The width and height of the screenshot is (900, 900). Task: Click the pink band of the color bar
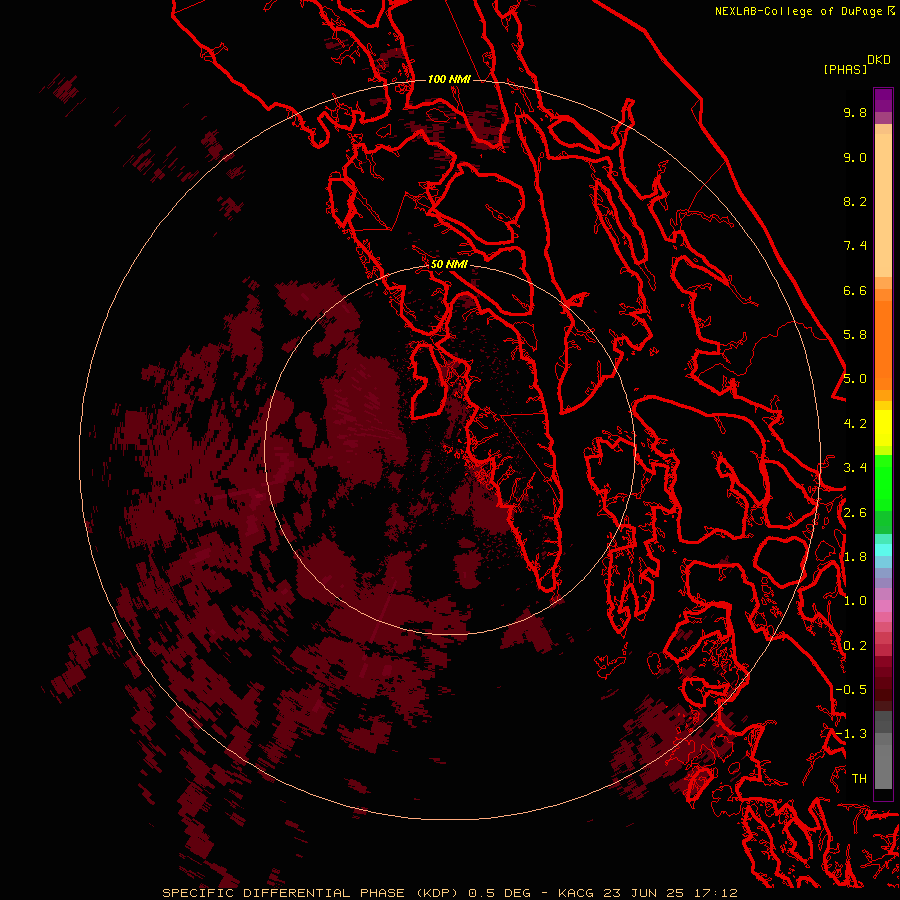[883, 606]
